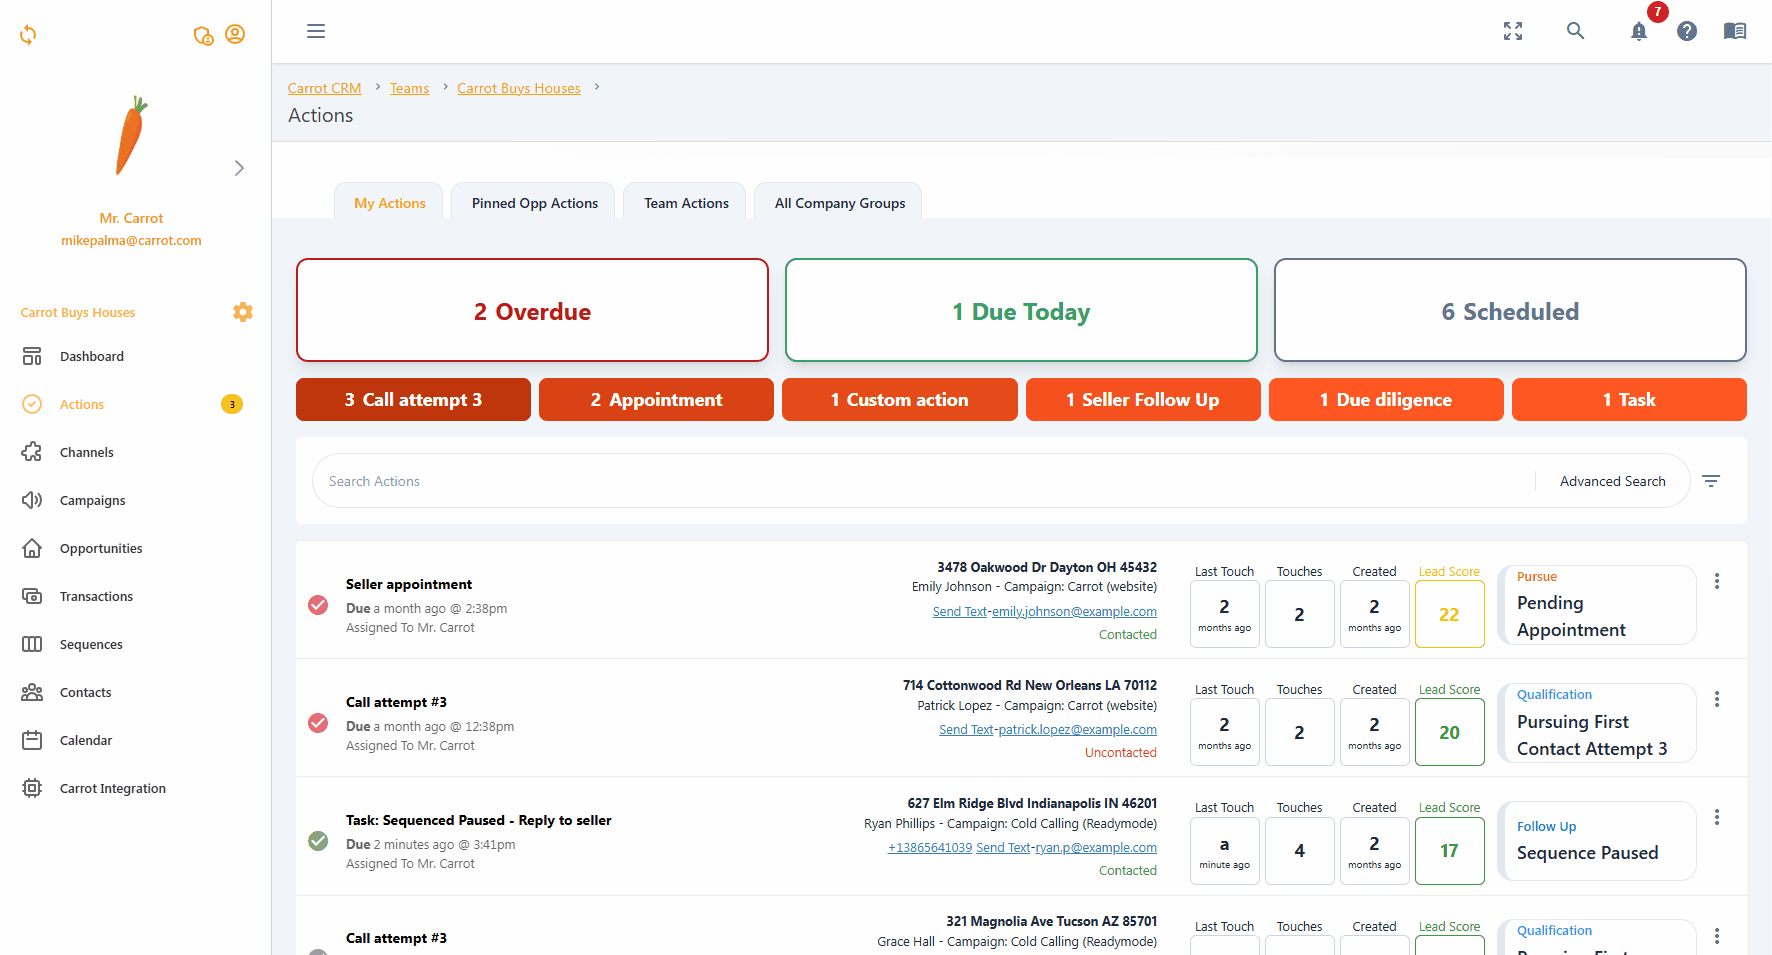This screenshot has height=955, width=1772.
Task: Open Carrot Integration in sidebar
Action: [x=113, y=788]
